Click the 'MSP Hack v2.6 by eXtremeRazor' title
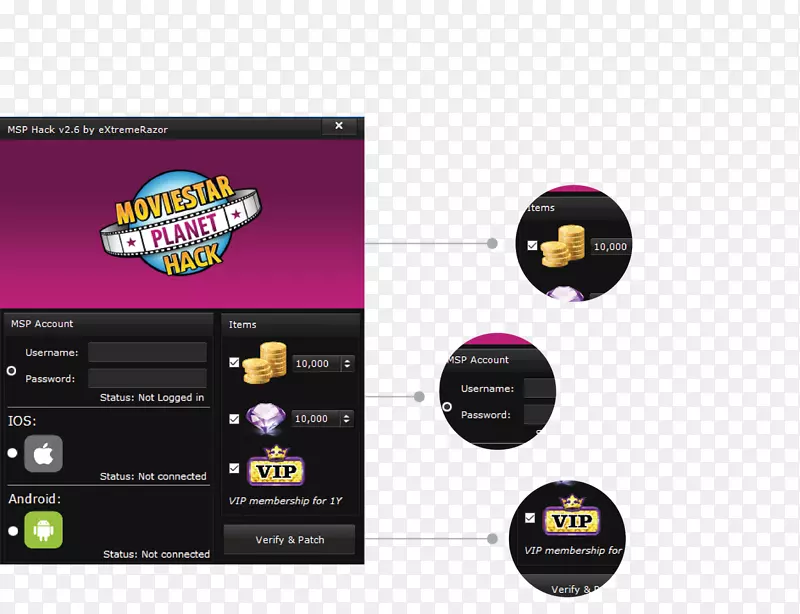Screen dimensions: 800x614 click(88, 130)
